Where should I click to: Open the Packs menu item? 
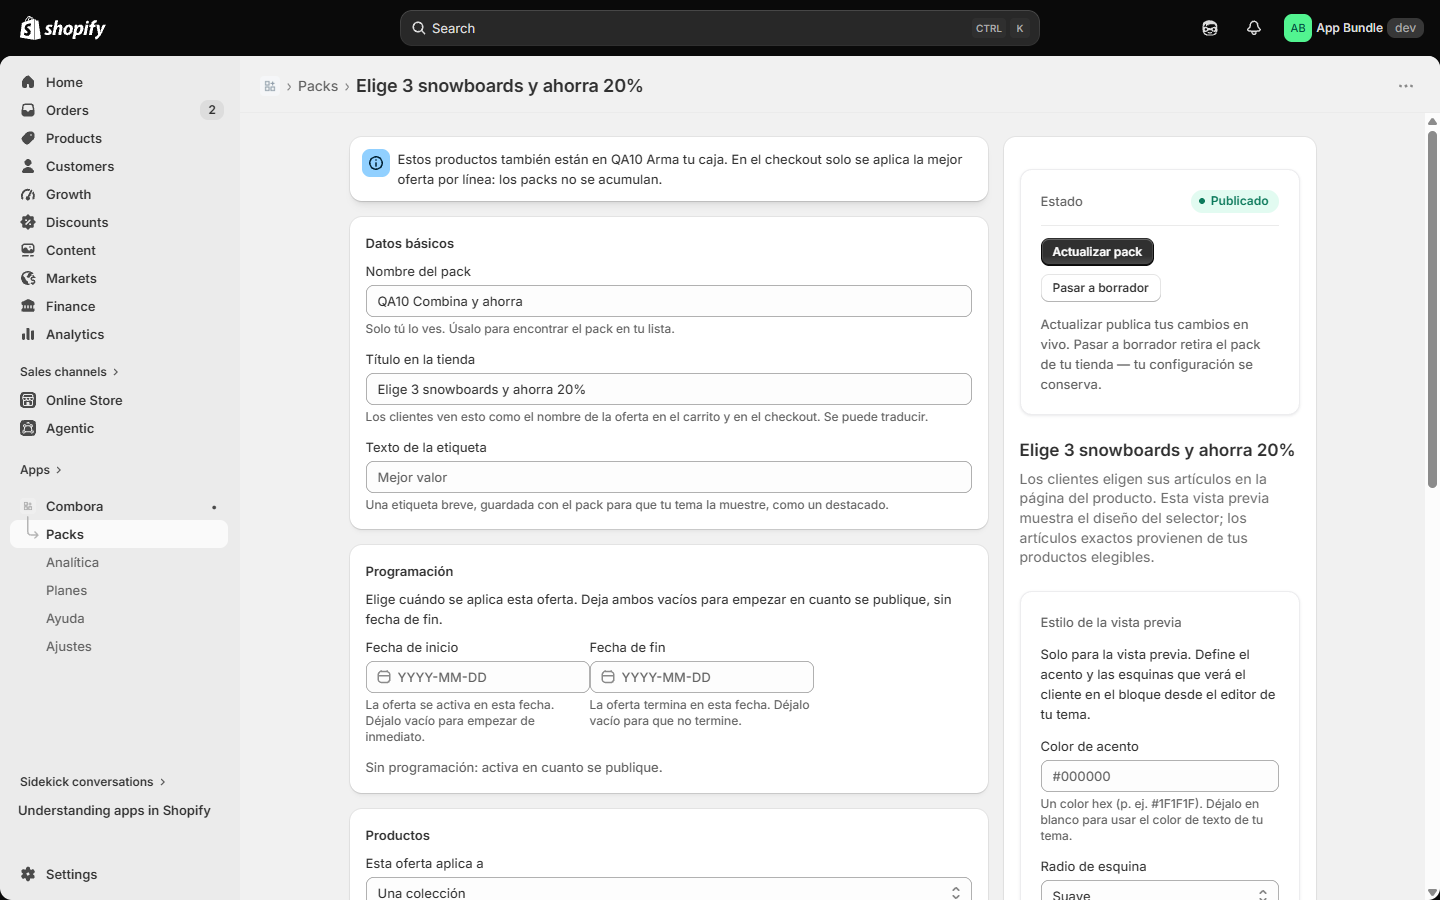(119, 534)
